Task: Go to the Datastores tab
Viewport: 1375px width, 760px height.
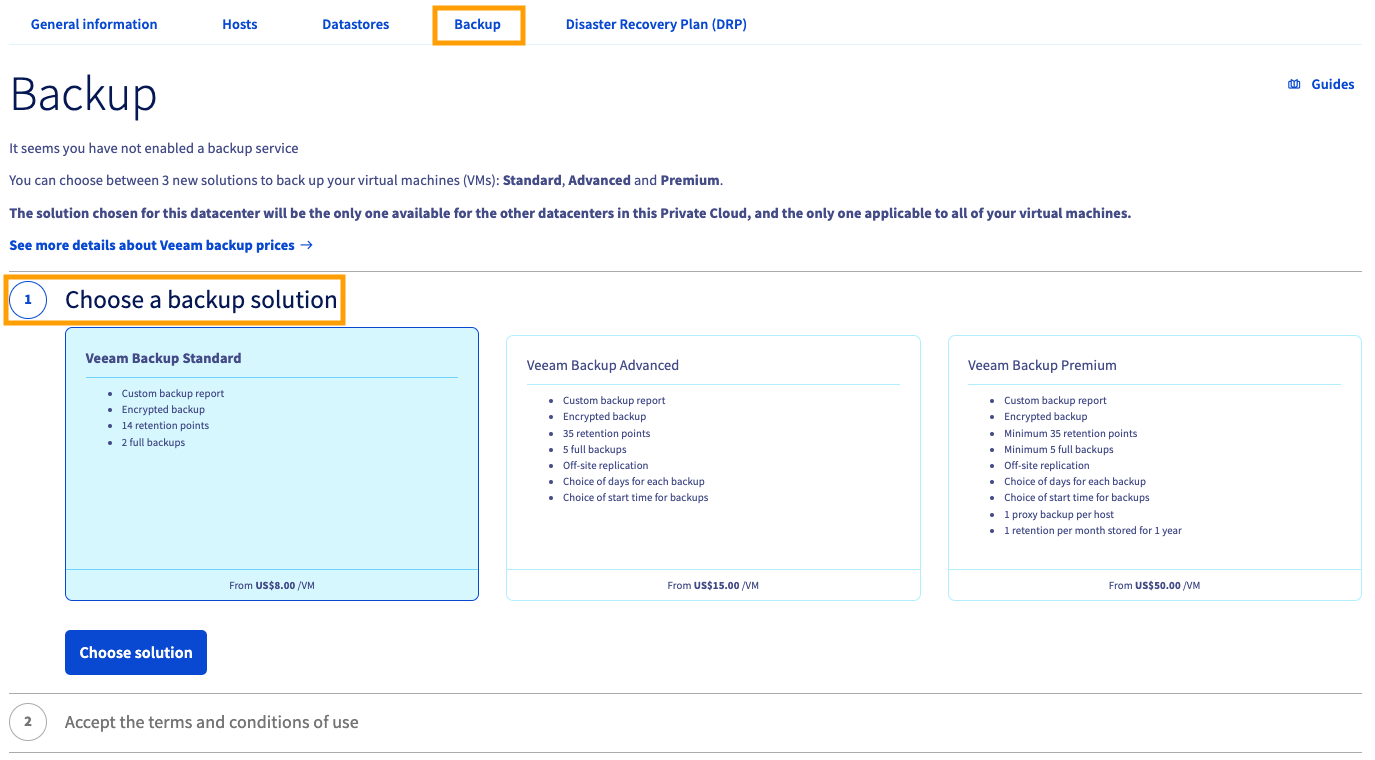Action: (x=356, y=24)
